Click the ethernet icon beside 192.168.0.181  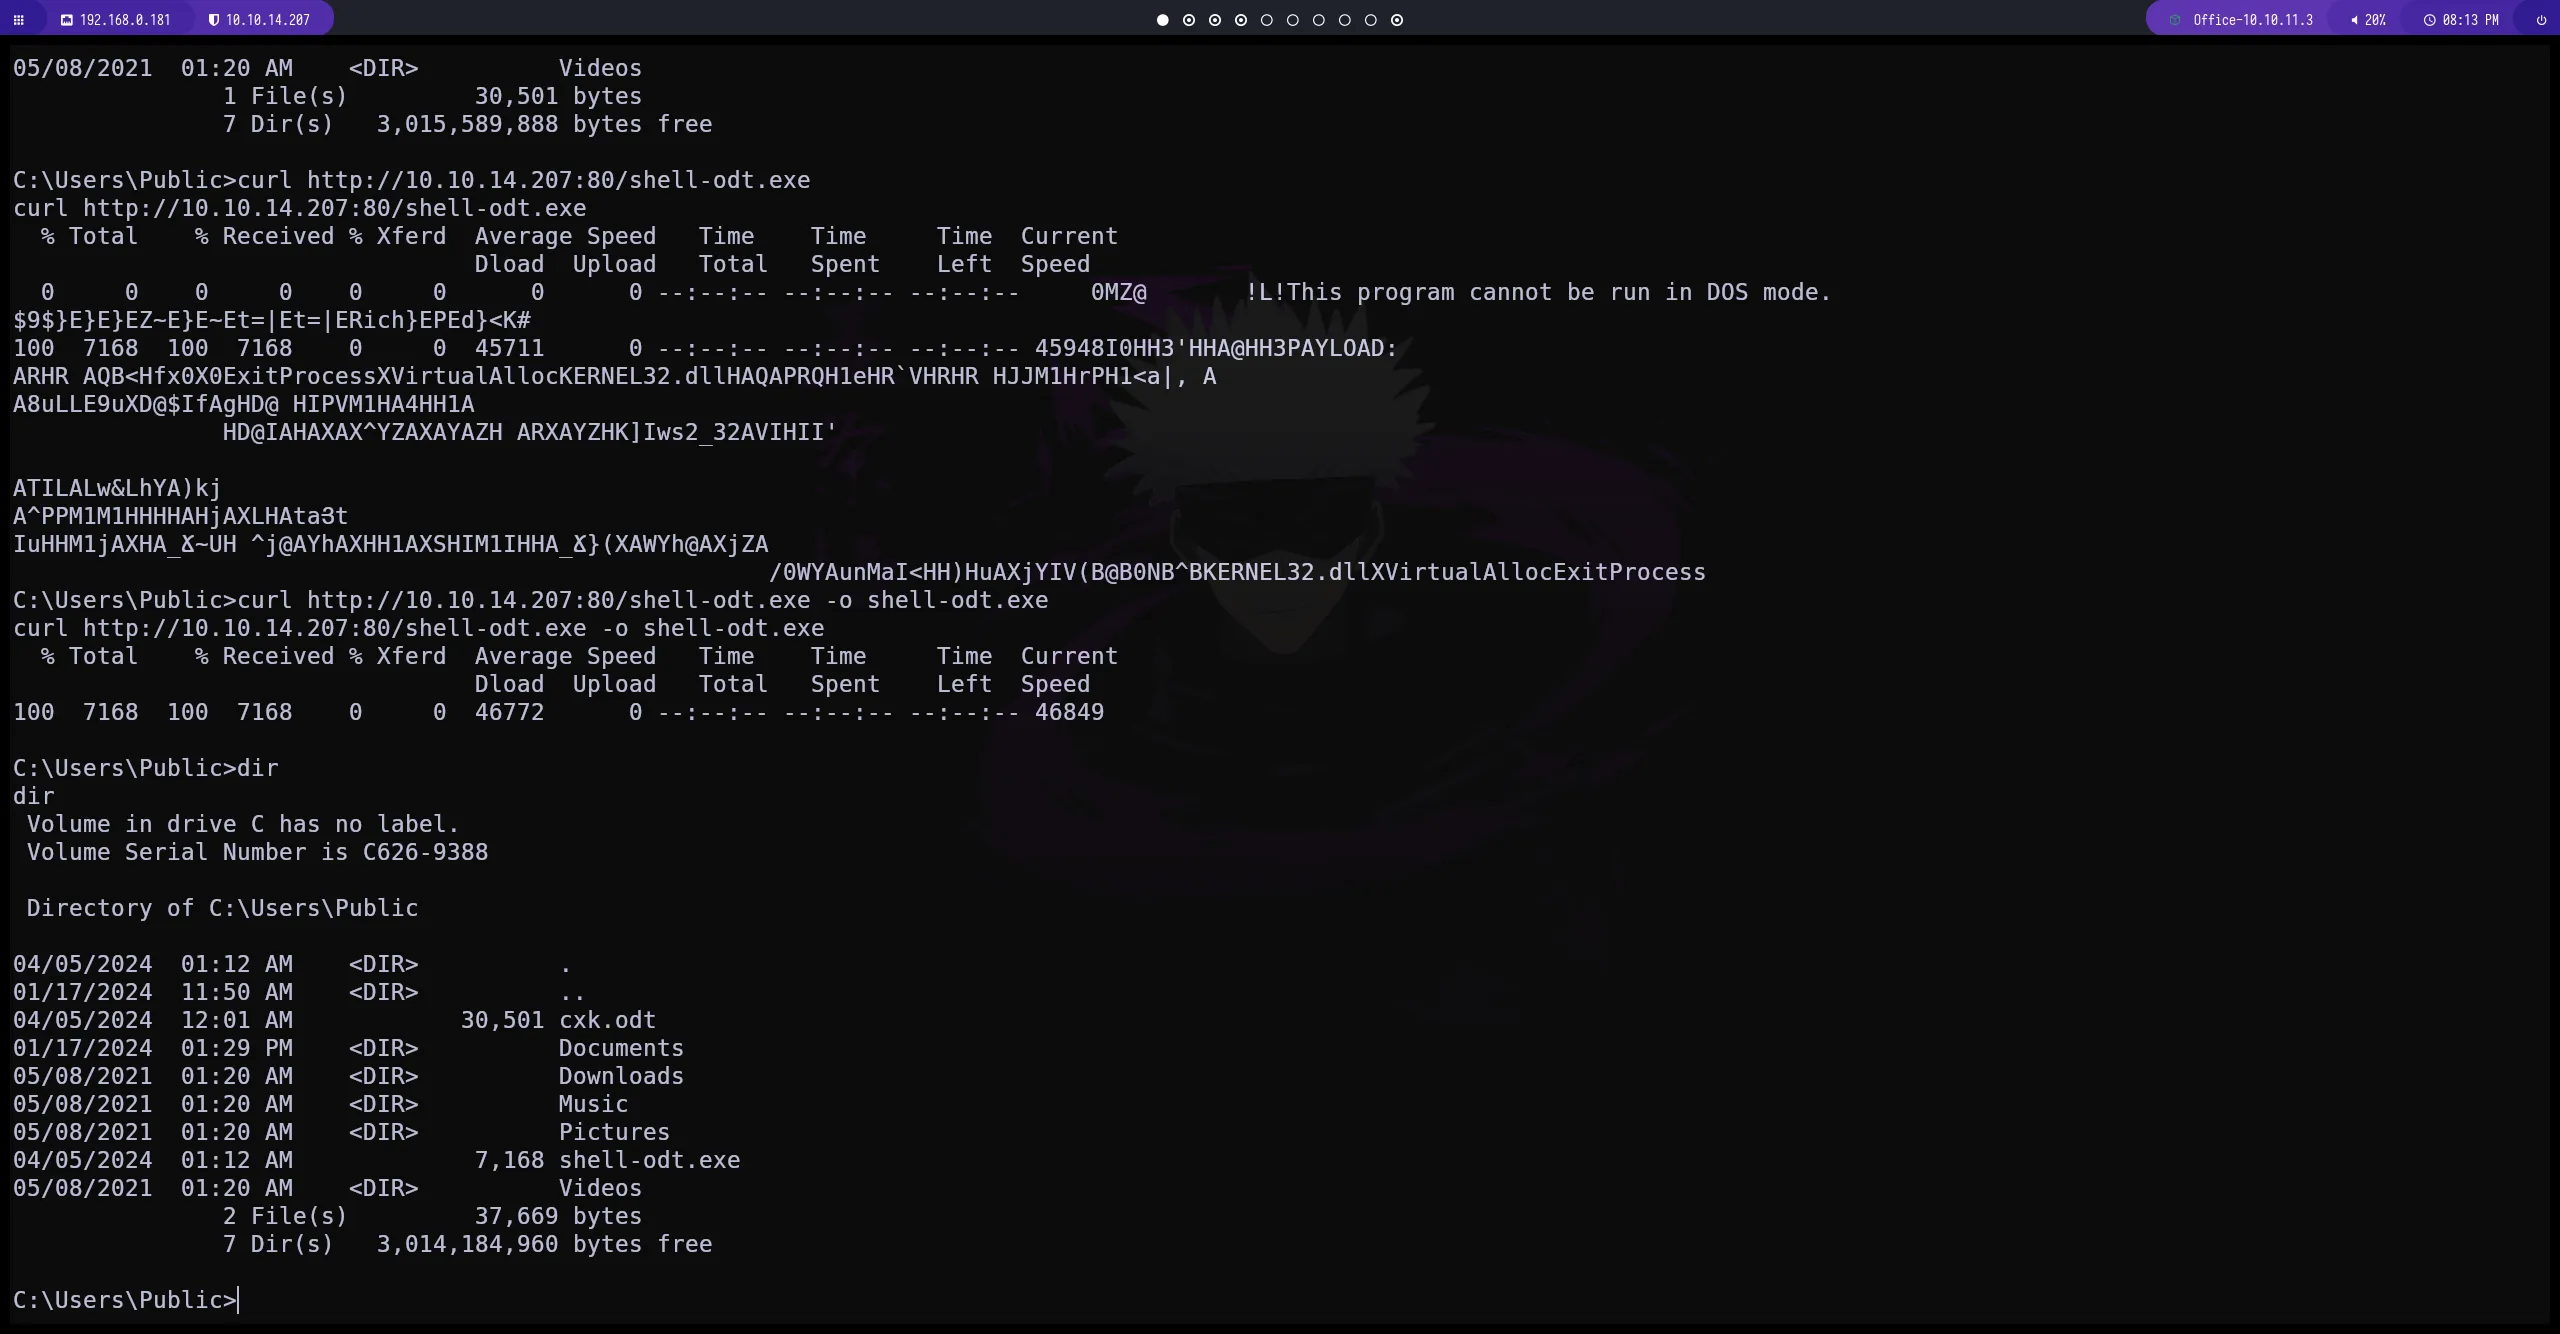tap(66, 20)
